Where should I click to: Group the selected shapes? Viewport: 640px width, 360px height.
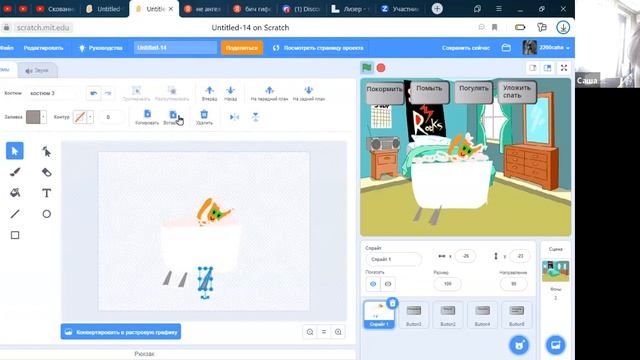pyautogui.click(x=136, y=93)
